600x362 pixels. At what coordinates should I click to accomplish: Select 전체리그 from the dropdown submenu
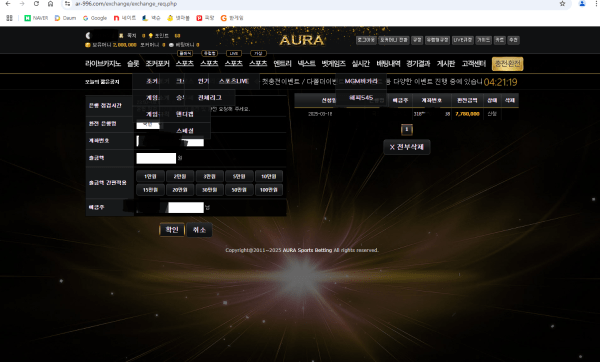(x=210, y=98)
